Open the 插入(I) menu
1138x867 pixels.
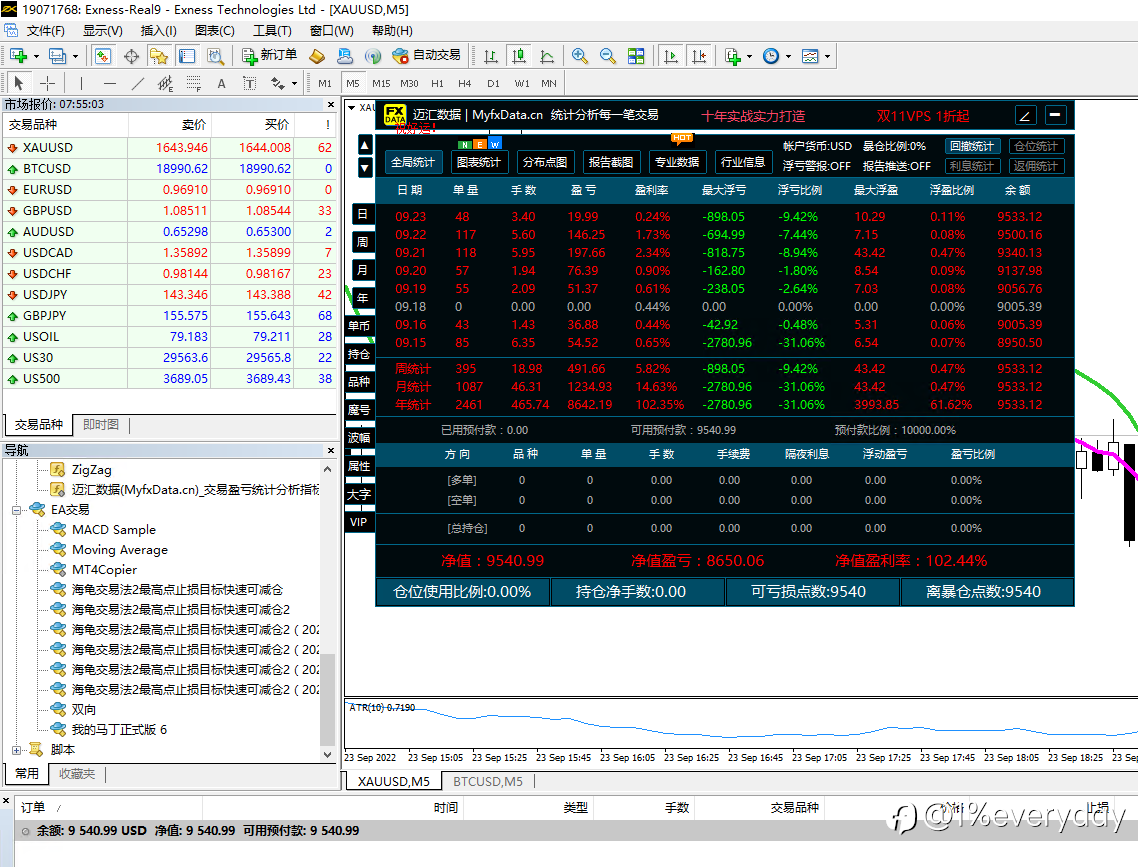(158, 30)
